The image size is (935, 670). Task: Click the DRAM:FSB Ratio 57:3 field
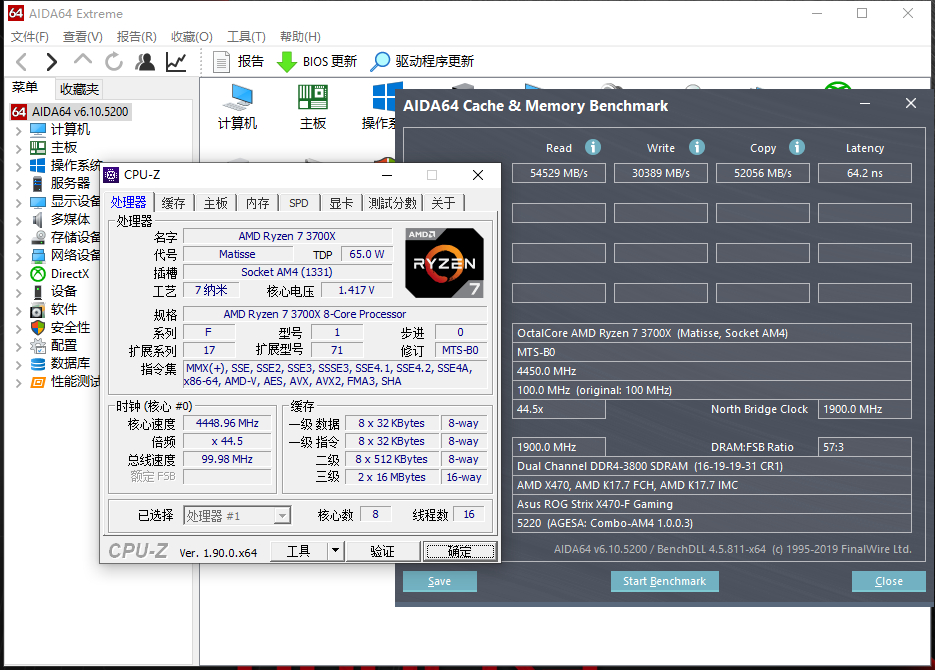865,447
